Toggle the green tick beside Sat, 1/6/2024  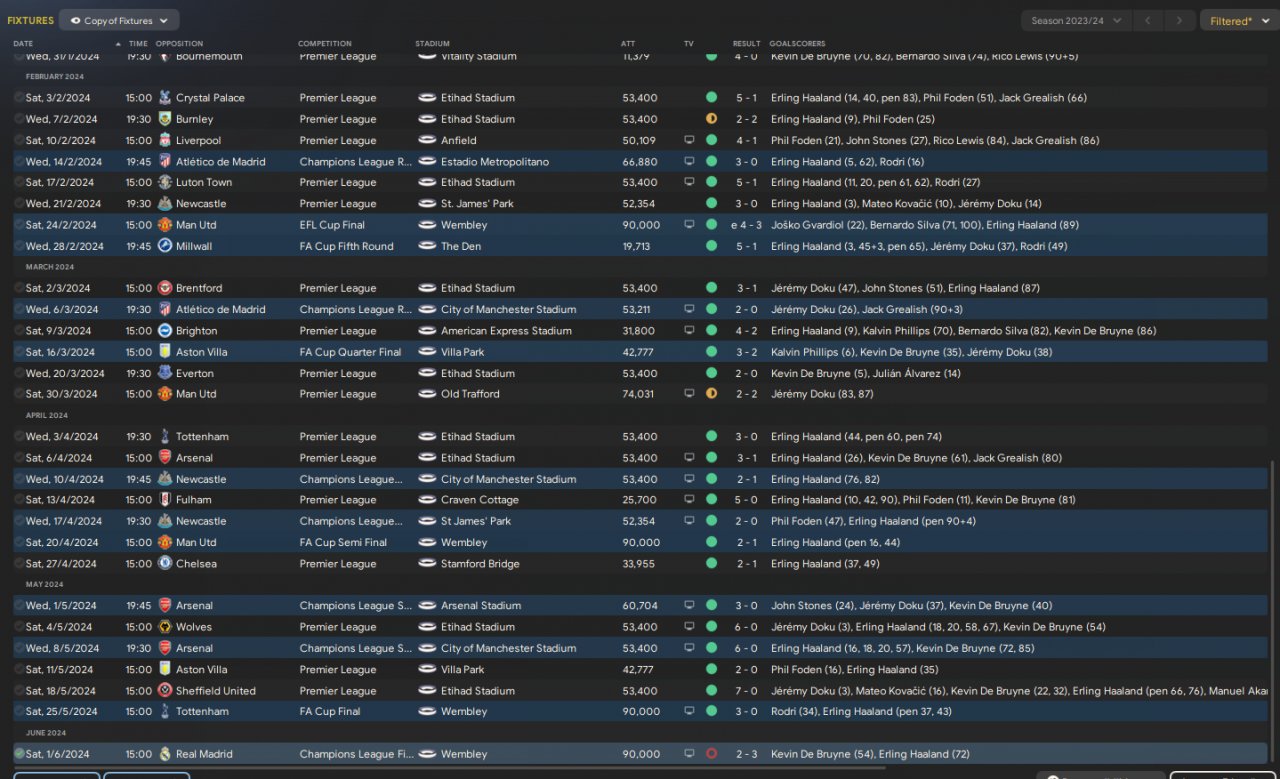19,754
